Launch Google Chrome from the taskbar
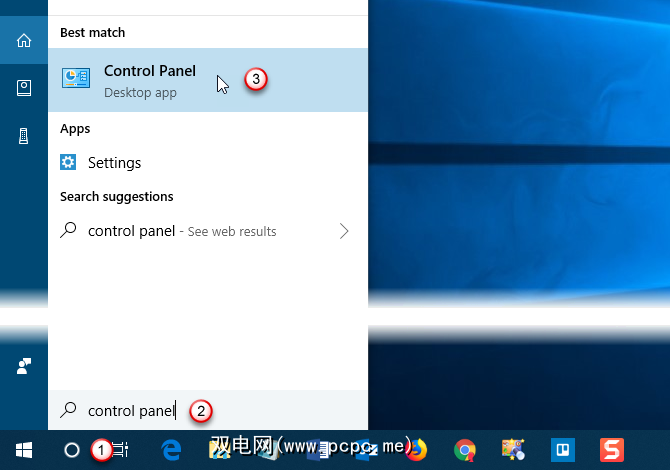 click(465, 450)
